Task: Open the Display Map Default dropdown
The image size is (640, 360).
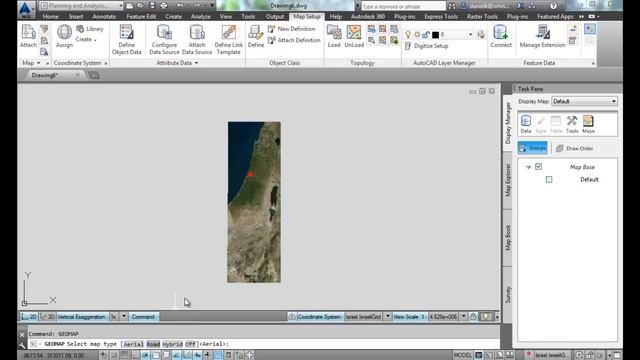Action: click(584, 101)
